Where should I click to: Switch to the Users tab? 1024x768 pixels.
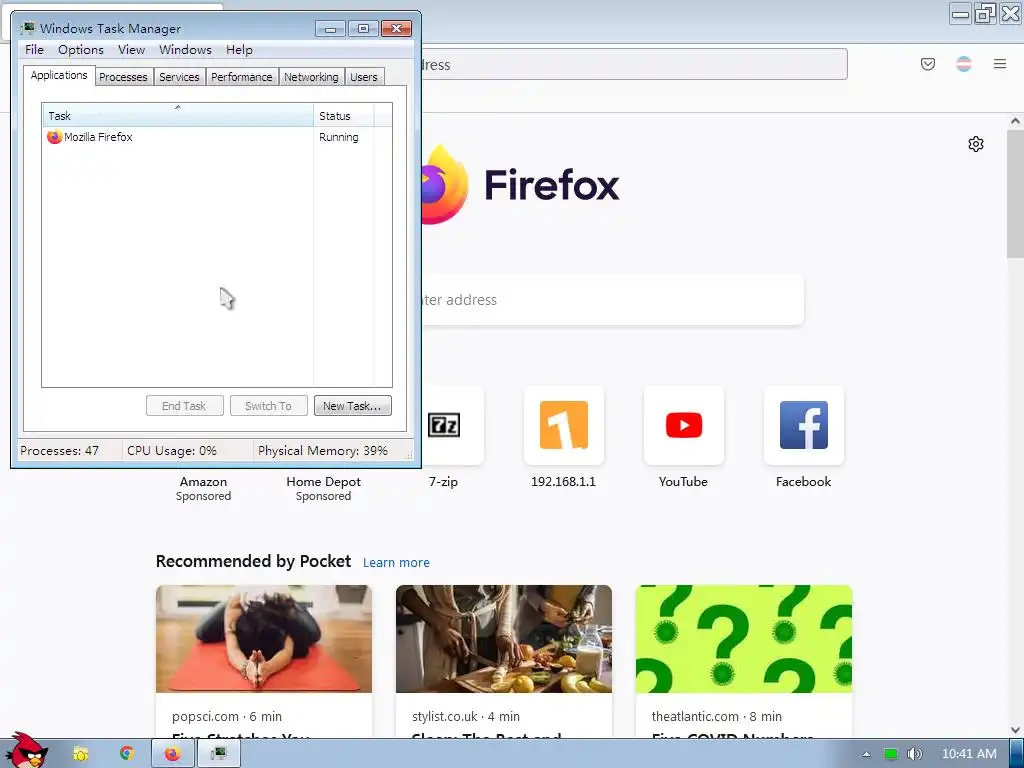364,77
